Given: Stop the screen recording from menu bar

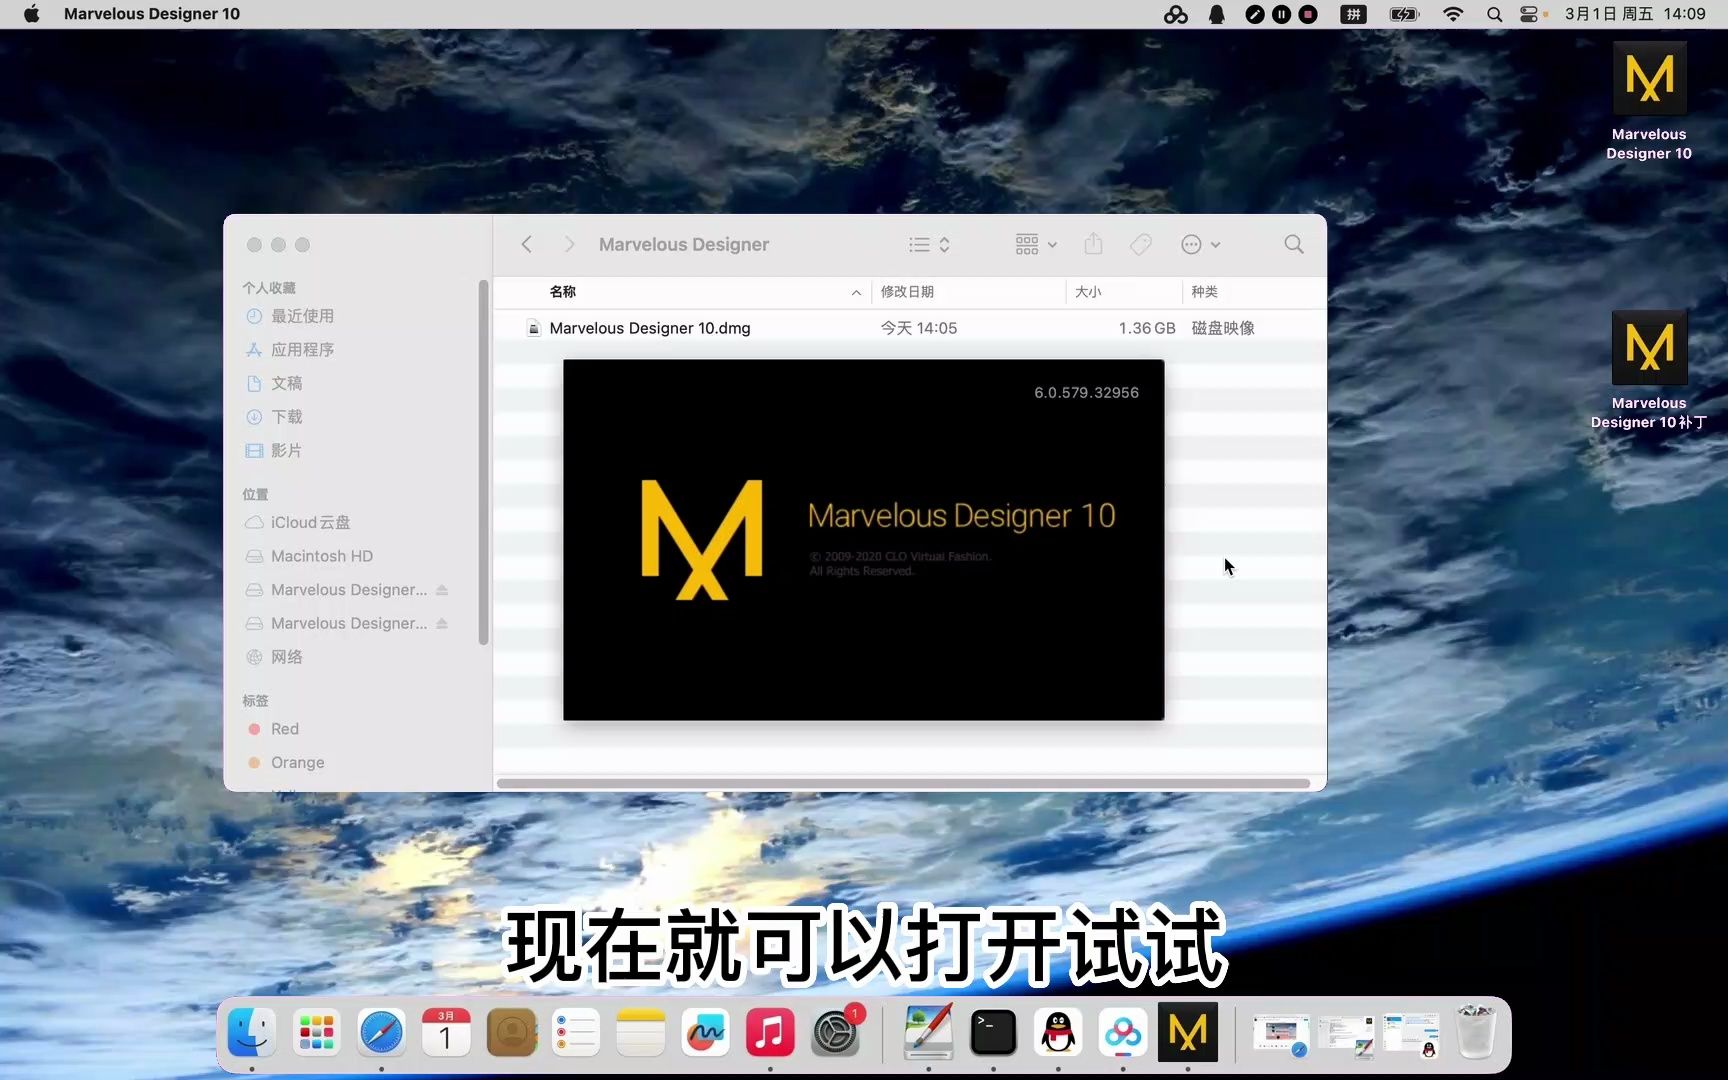Looking at the screenshot, I should click(x=1308, y=14).
